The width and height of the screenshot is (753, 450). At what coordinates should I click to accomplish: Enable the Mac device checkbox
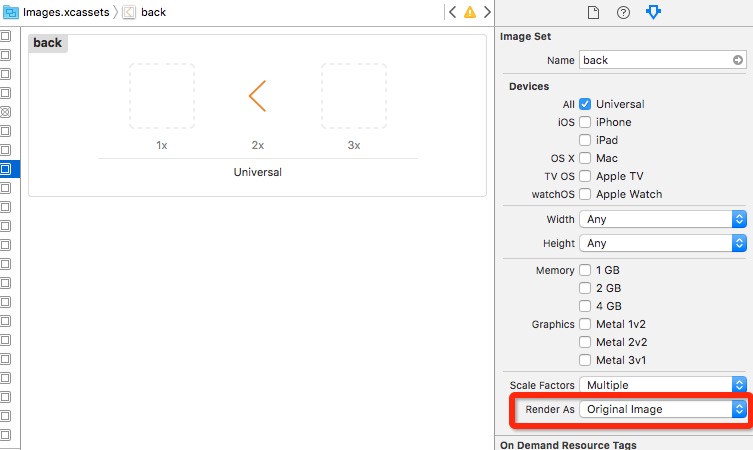[x=584, y=158]
